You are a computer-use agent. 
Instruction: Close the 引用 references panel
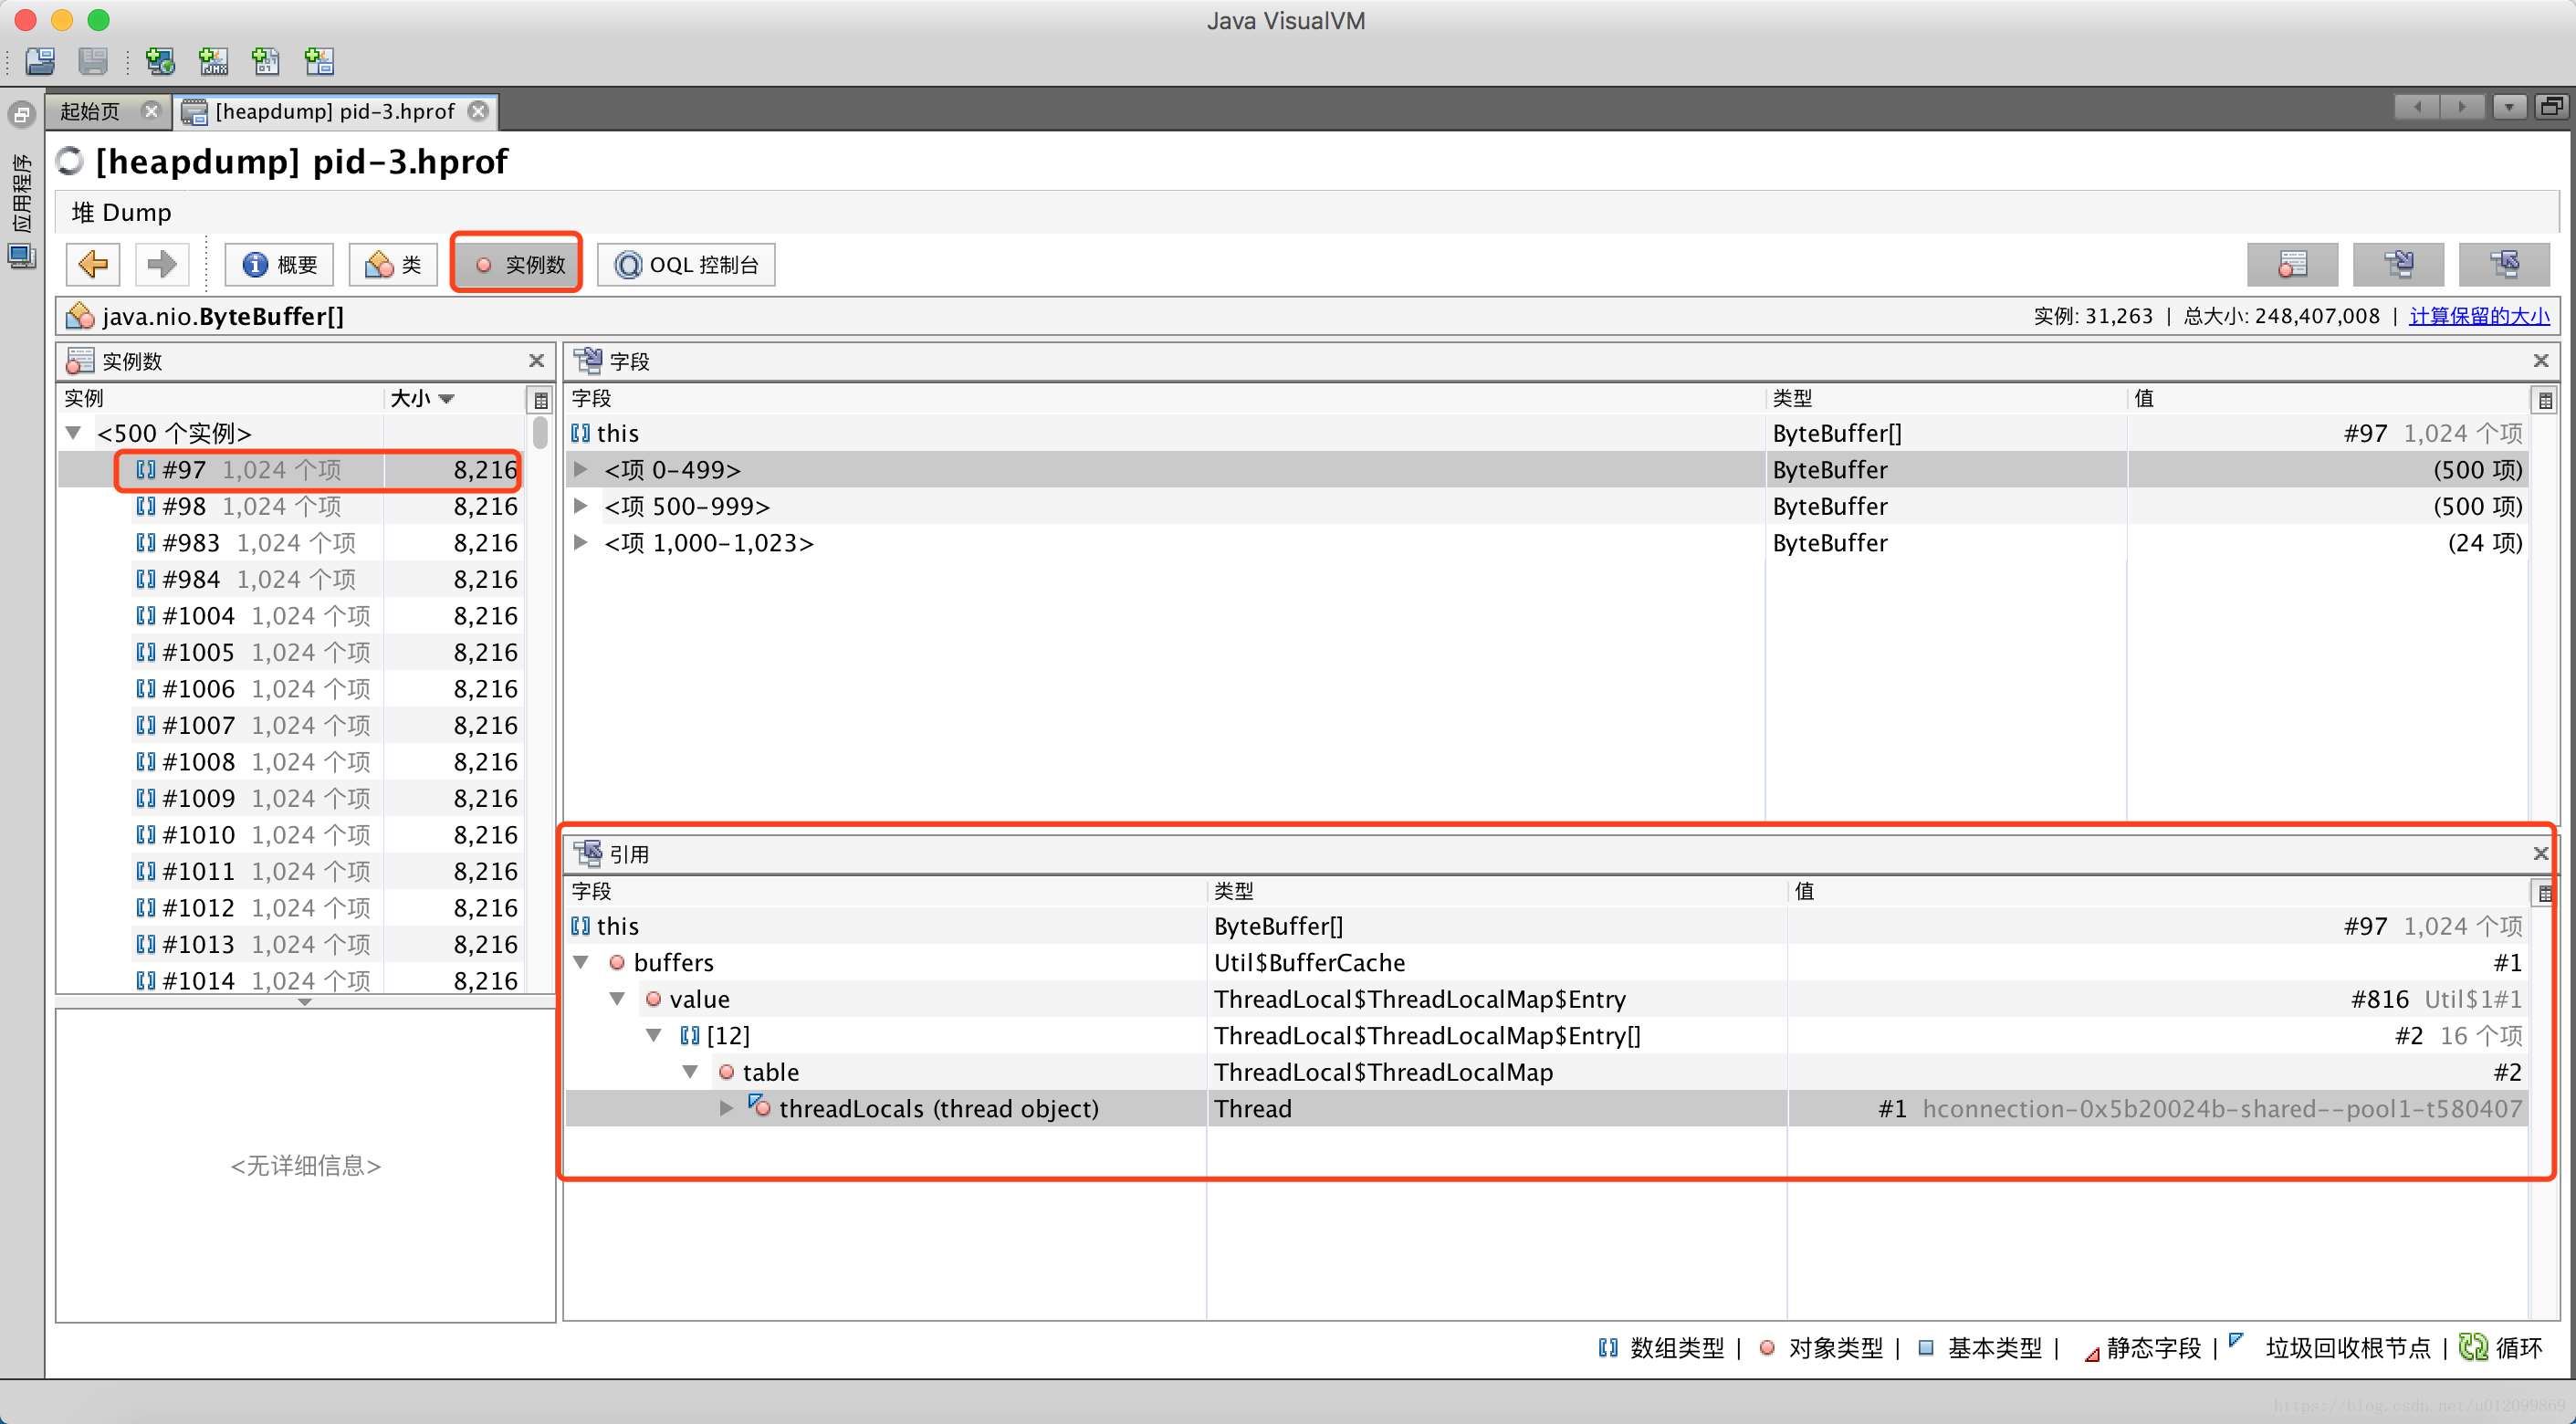click(2541, 853)
